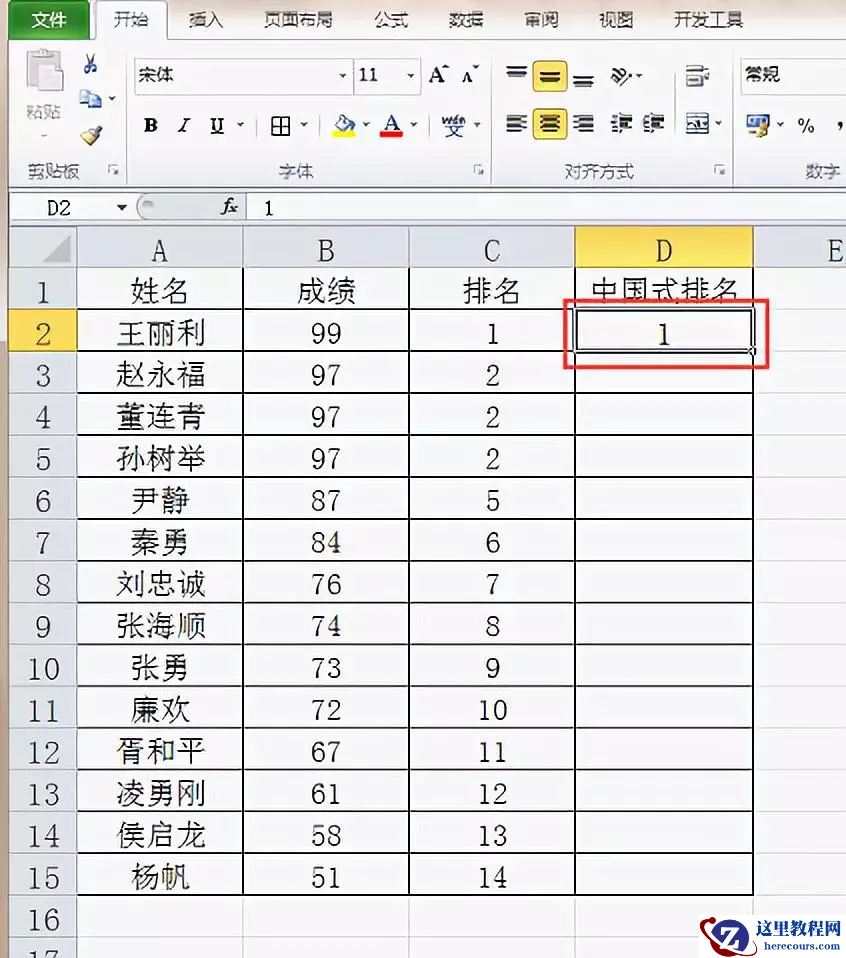846x958 pixels.
Task: Click the Cut scissors icon
Action: tap(90, 63)
